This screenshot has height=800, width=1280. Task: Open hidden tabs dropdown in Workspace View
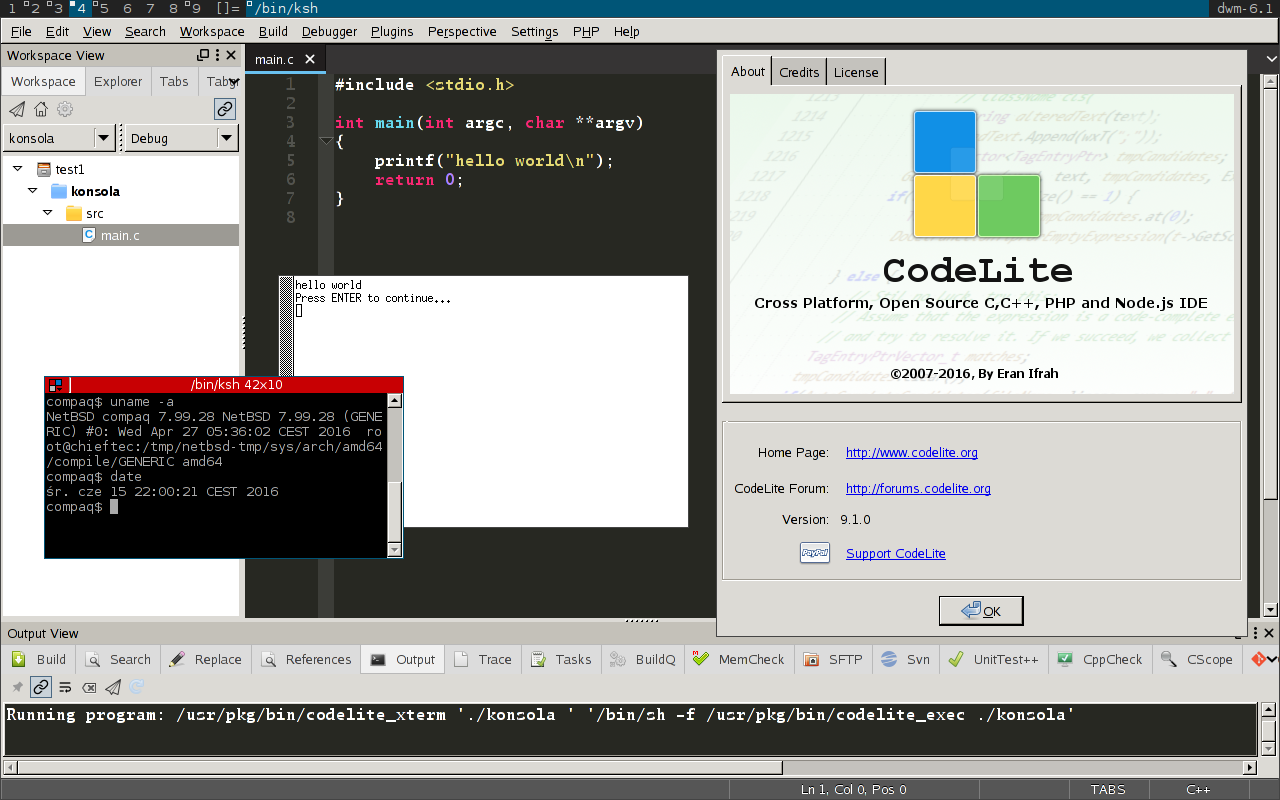coord(234,81)
